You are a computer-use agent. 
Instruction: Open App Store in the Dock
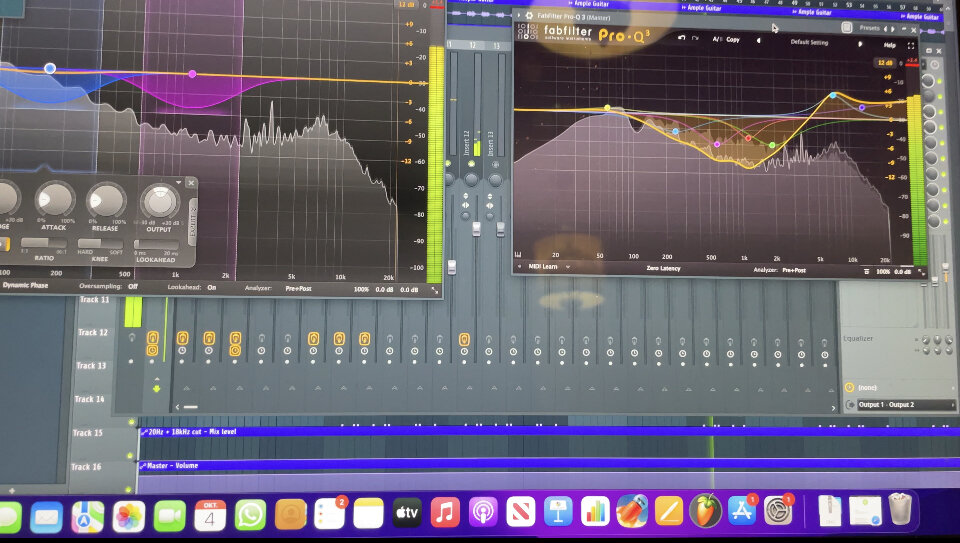pos(741,511)
